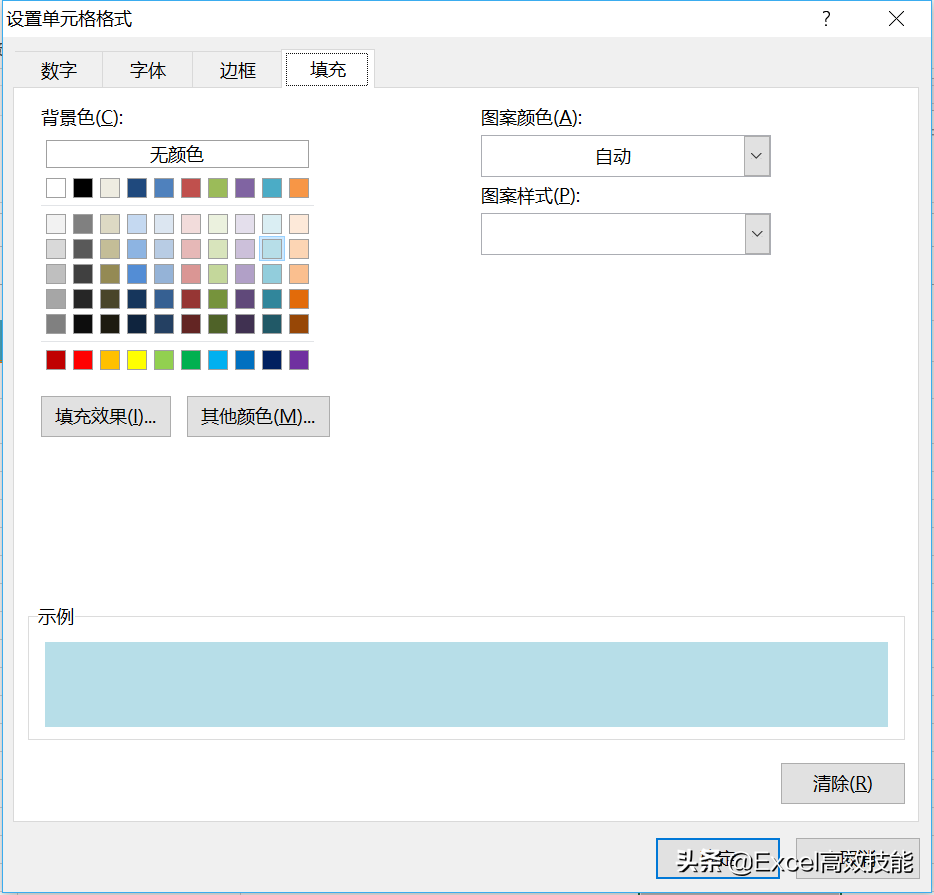Pick light green swatch in standard colors row
The image size is (934, 895).
tap(164, 360)
